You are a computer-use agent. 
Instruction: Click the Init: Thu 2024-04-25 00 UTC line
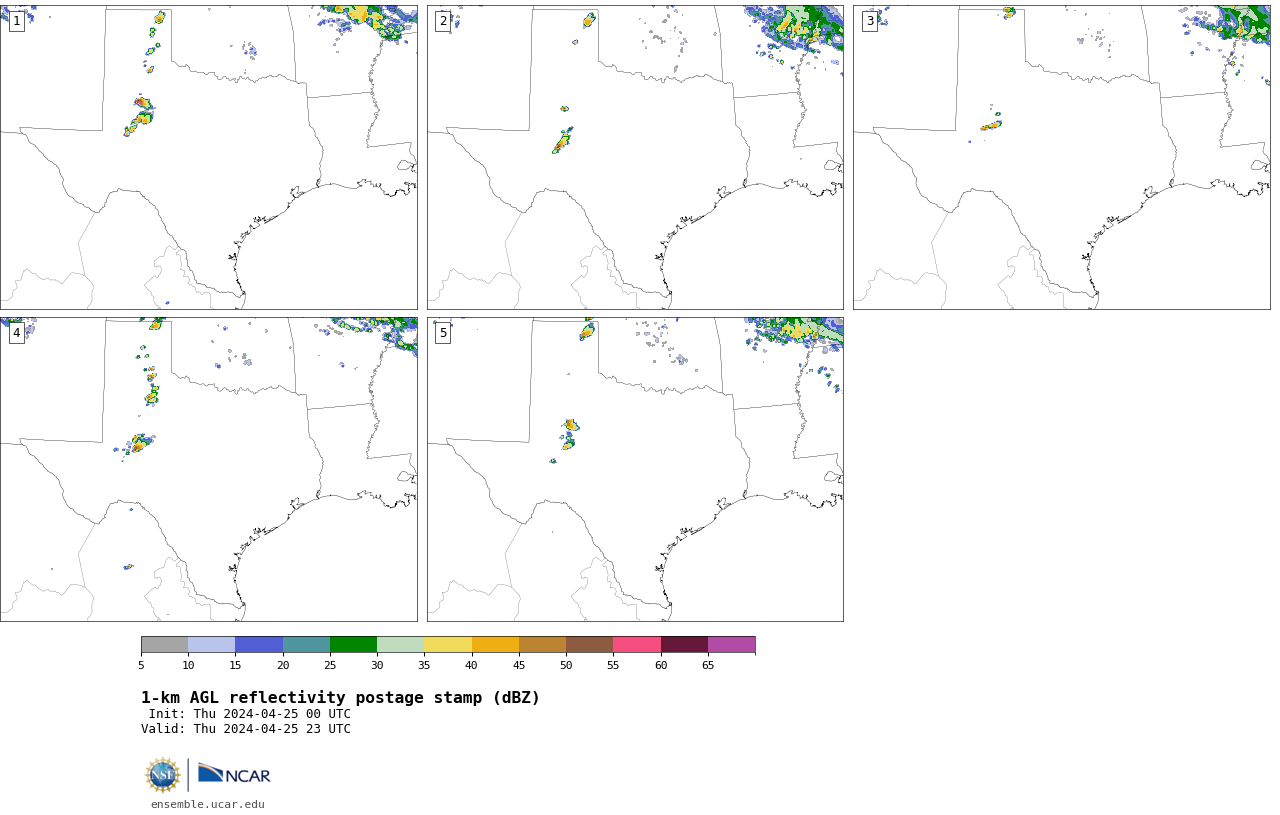click(250, 714)
